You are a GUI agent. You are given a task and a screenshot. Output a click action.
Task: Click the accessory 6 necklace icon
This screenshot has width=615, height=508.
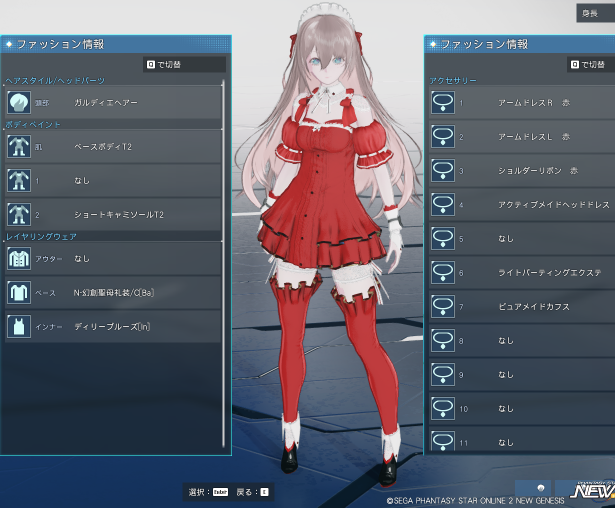pyautogui.click(x=443, y=273)
